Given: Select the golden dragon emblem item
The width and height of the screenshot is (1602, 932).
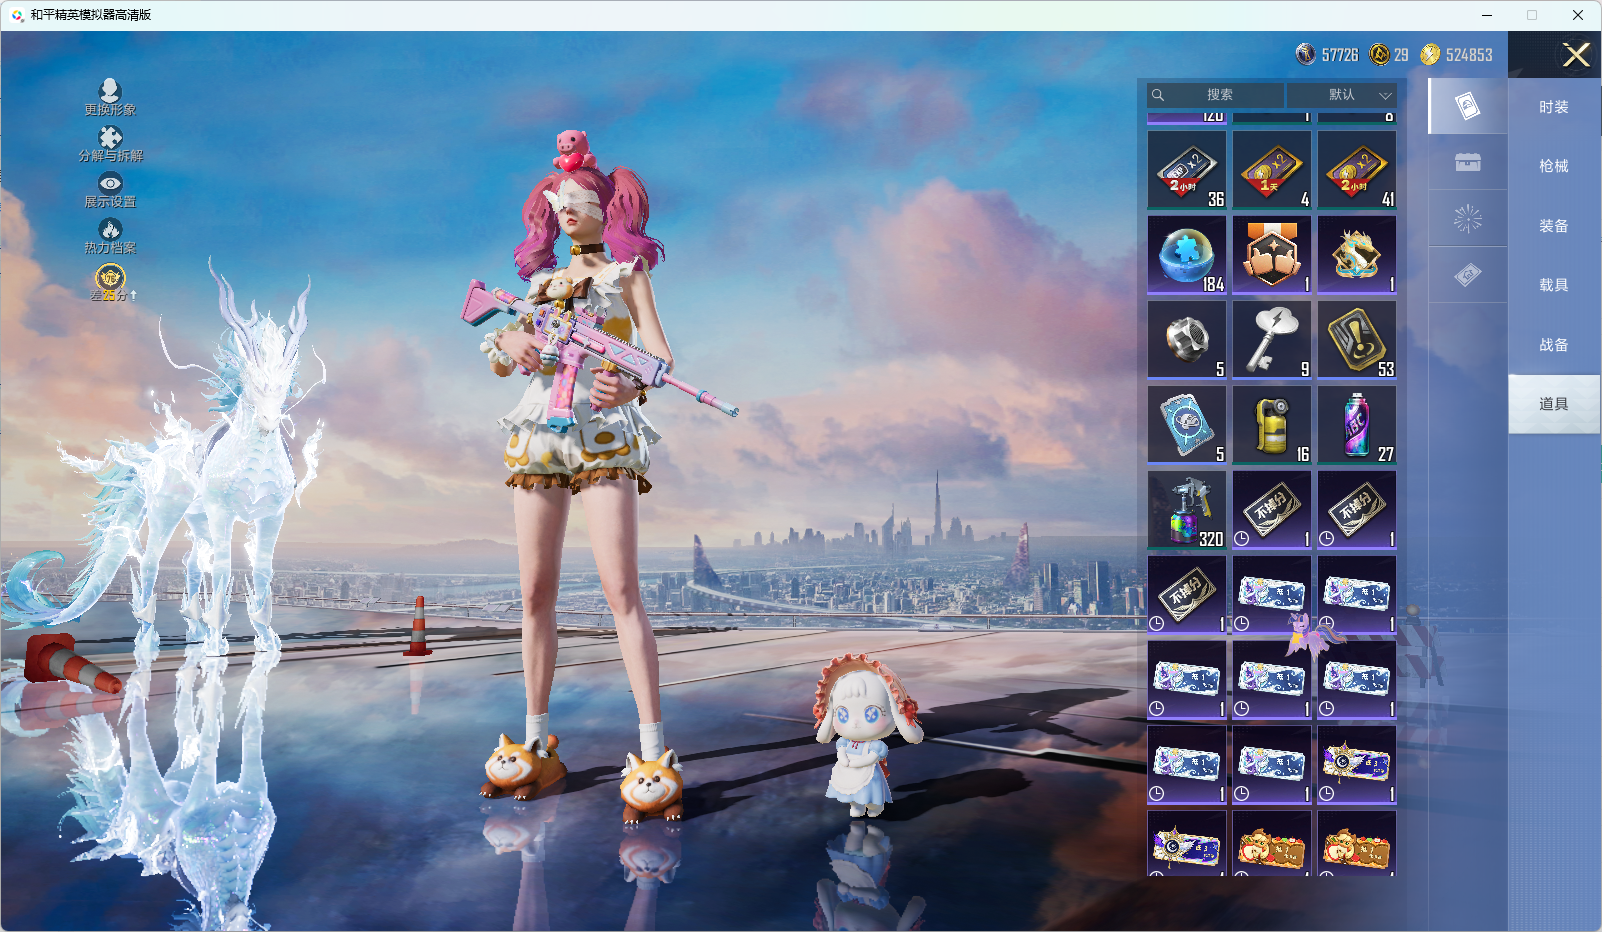Looking at the screenshot, I should 1357,255.
